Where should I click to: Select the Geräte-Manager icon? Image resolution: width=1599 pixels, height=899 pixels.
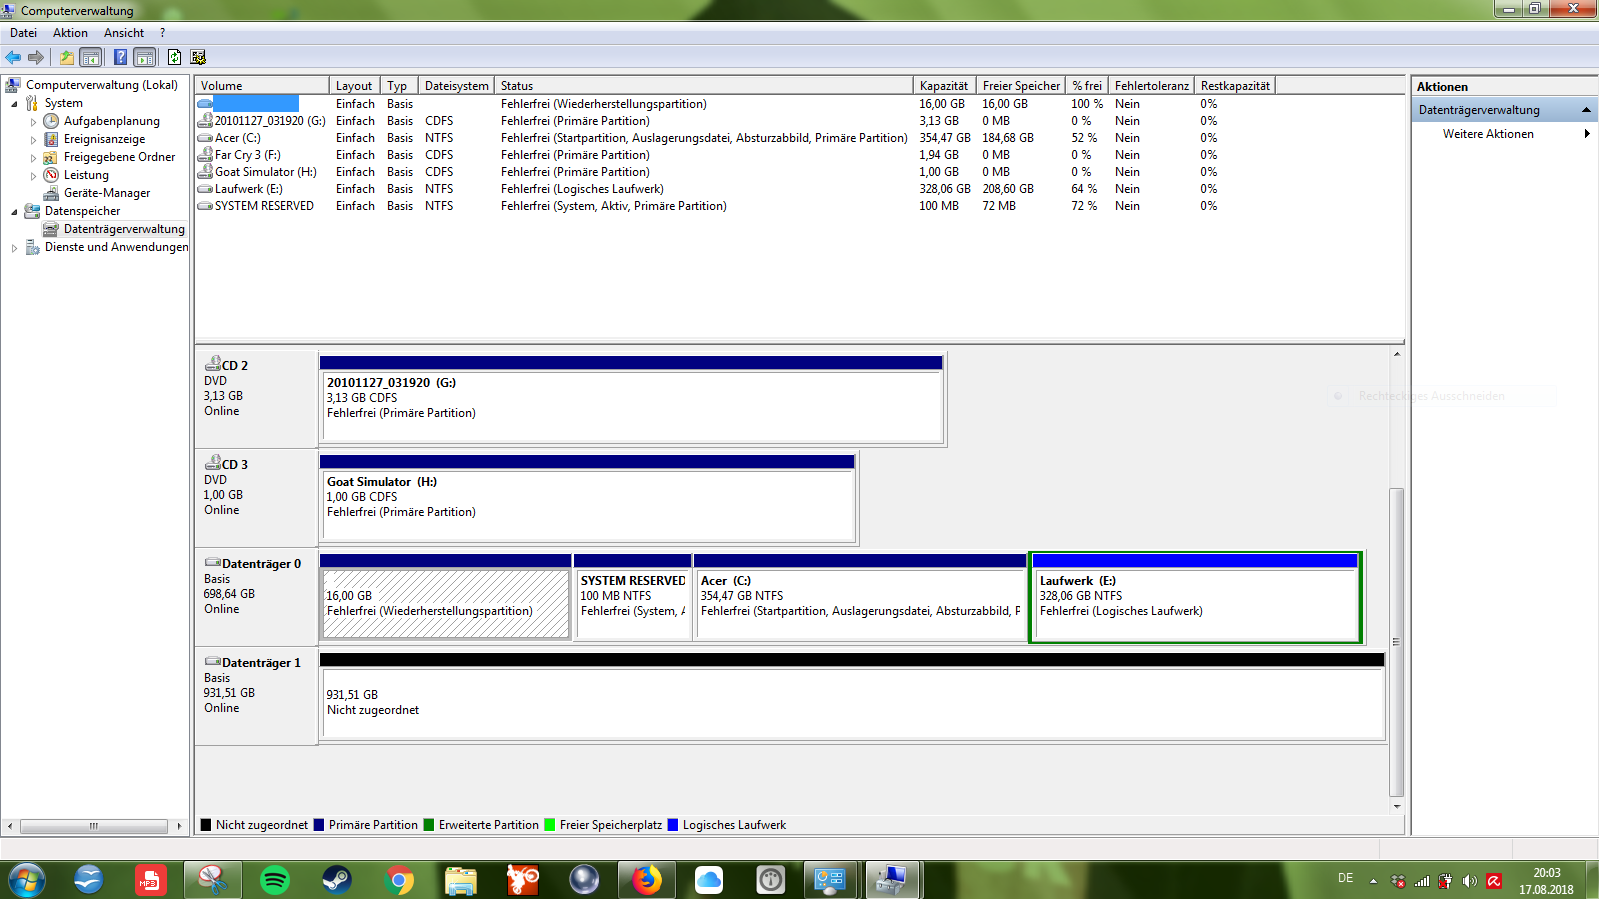[51, 193]
